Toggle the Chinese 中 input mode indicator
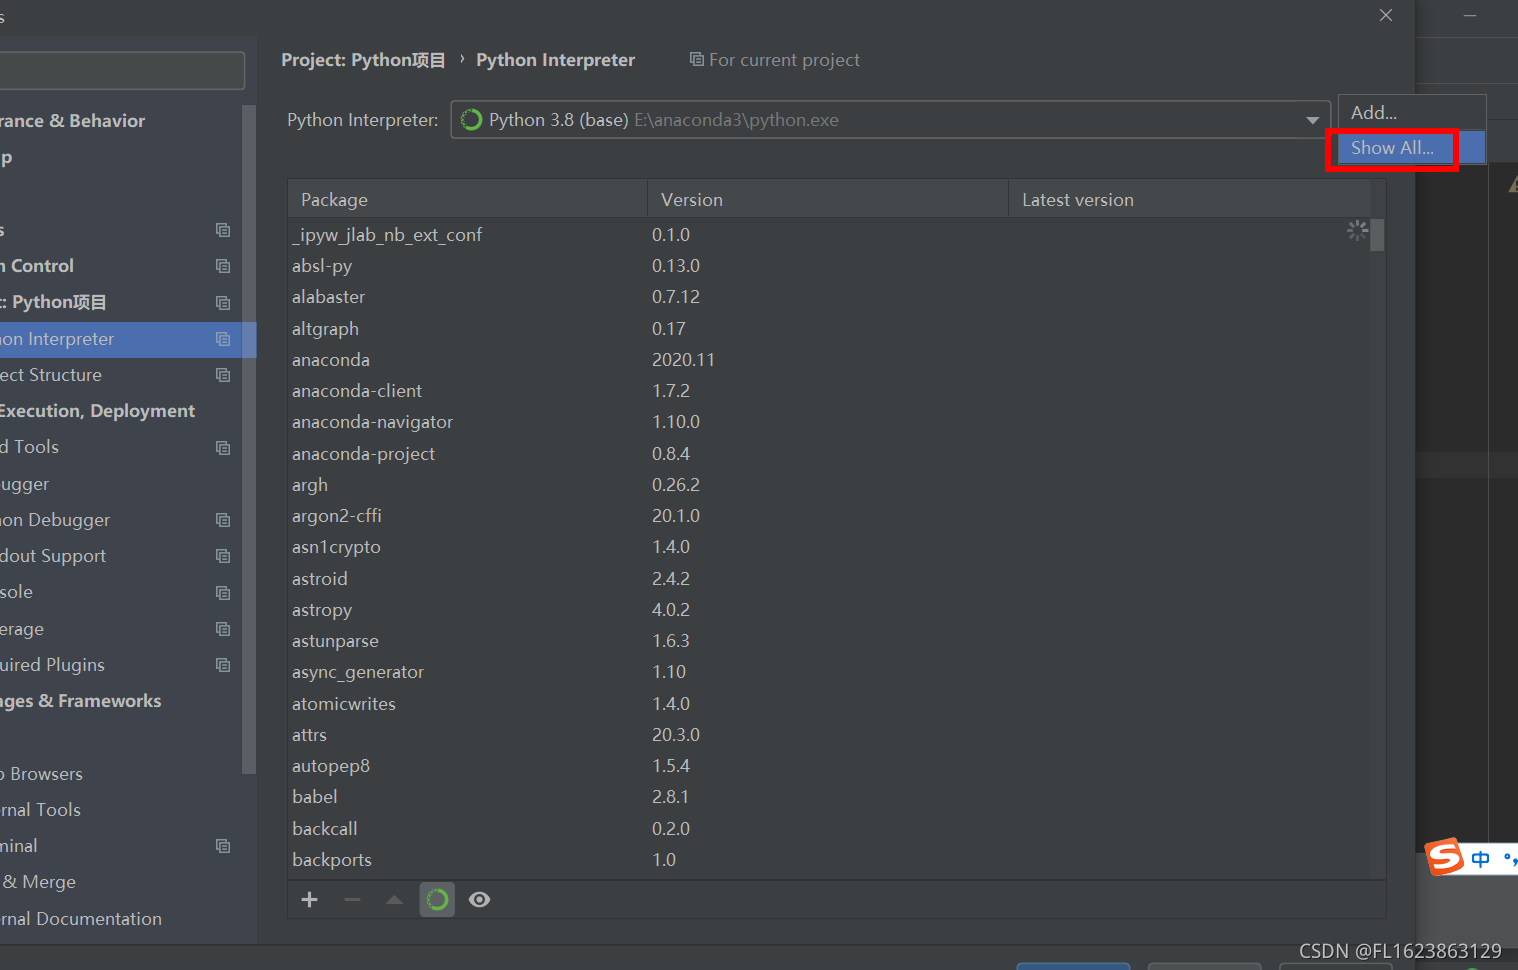Screen dimensions: 1518x970 1481,859
